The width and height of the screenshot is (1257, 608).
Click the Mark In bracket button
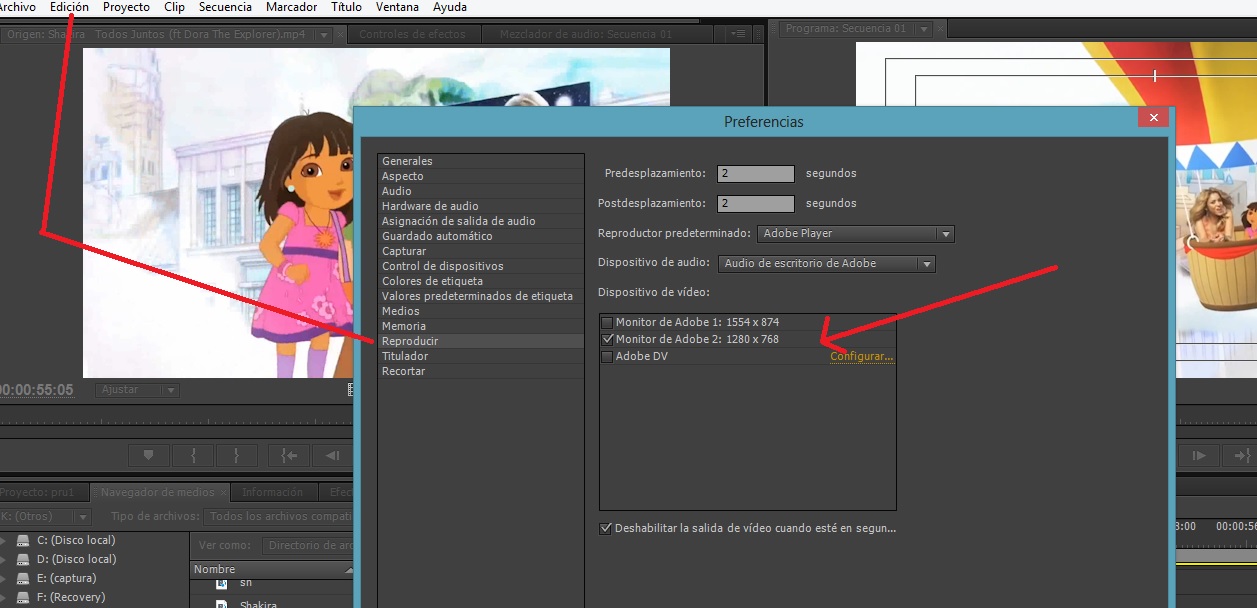pyautogui.click(x=193, y=455)
